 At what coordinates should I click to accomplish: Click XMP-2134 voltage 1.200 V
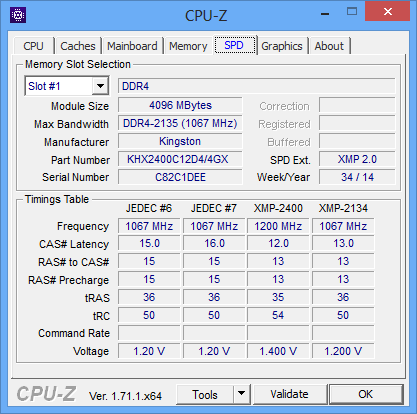pos(343,351)
